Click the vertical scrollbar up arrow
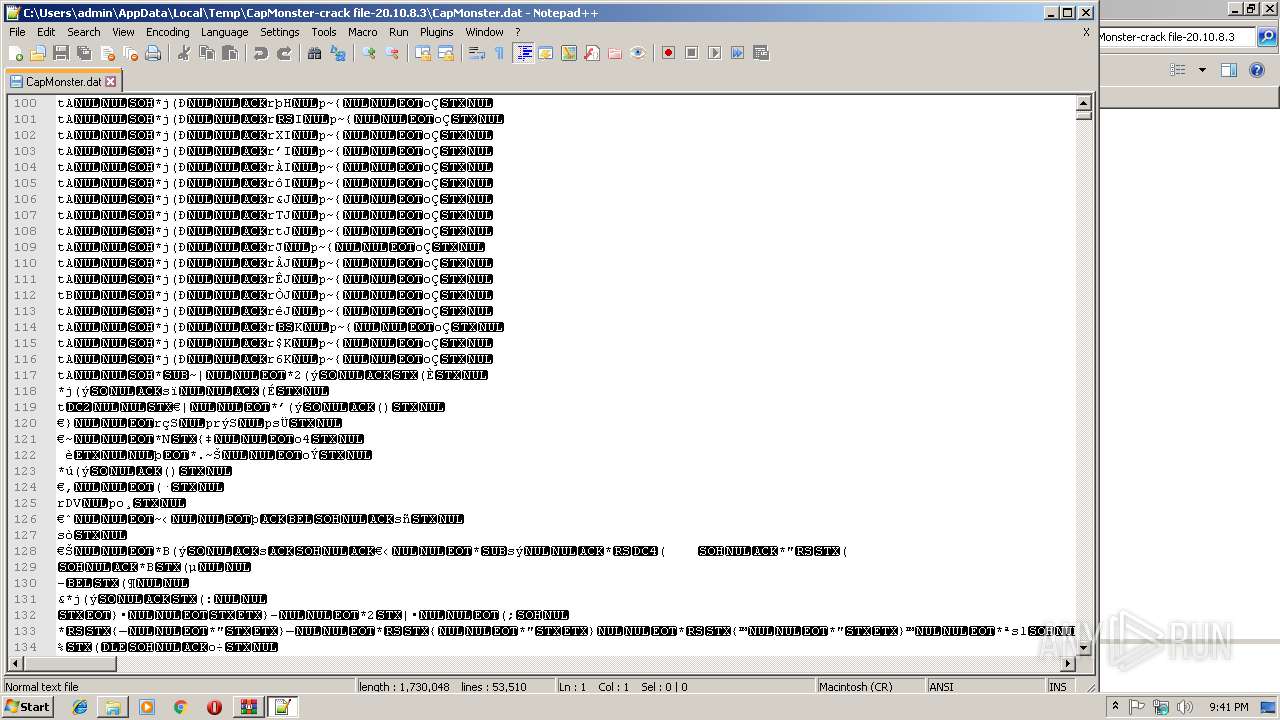This screenshot has height=720, width=1280. 1083,103
